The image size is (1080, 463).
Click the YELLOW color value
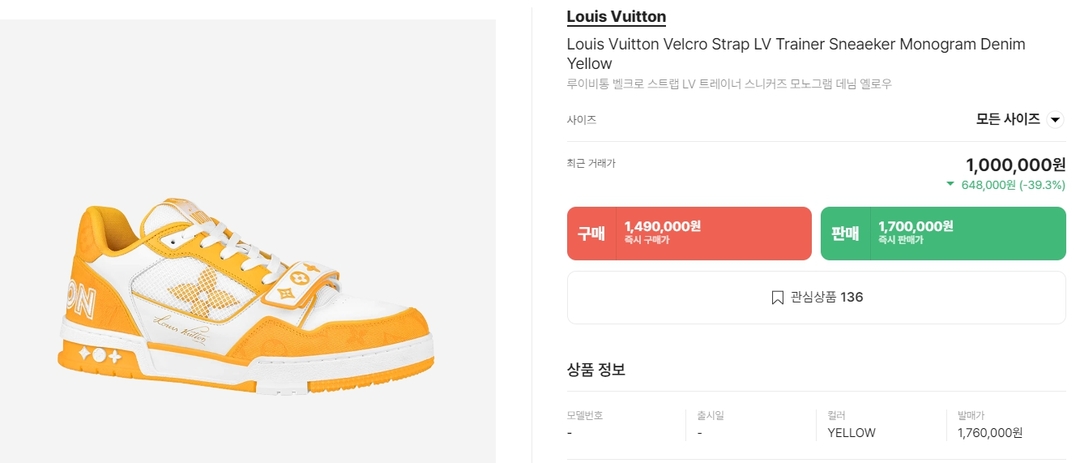(851, 433)
